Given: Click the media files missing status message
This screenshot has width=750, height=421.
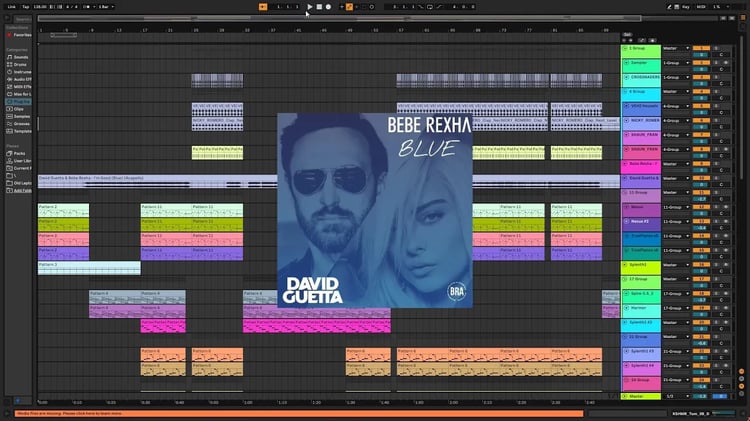Looking at the screenshot, I should pos(299,413).
